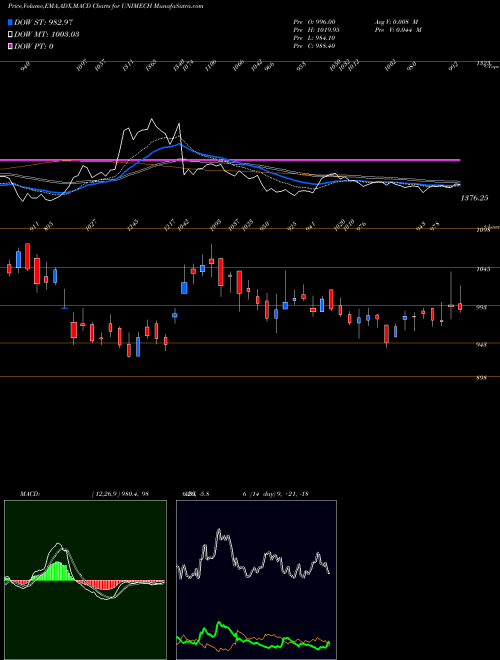Select the 'DOW MT: 1003.03' legend text
This screenshot has height=660, width=500.
(x=47, y=35)
